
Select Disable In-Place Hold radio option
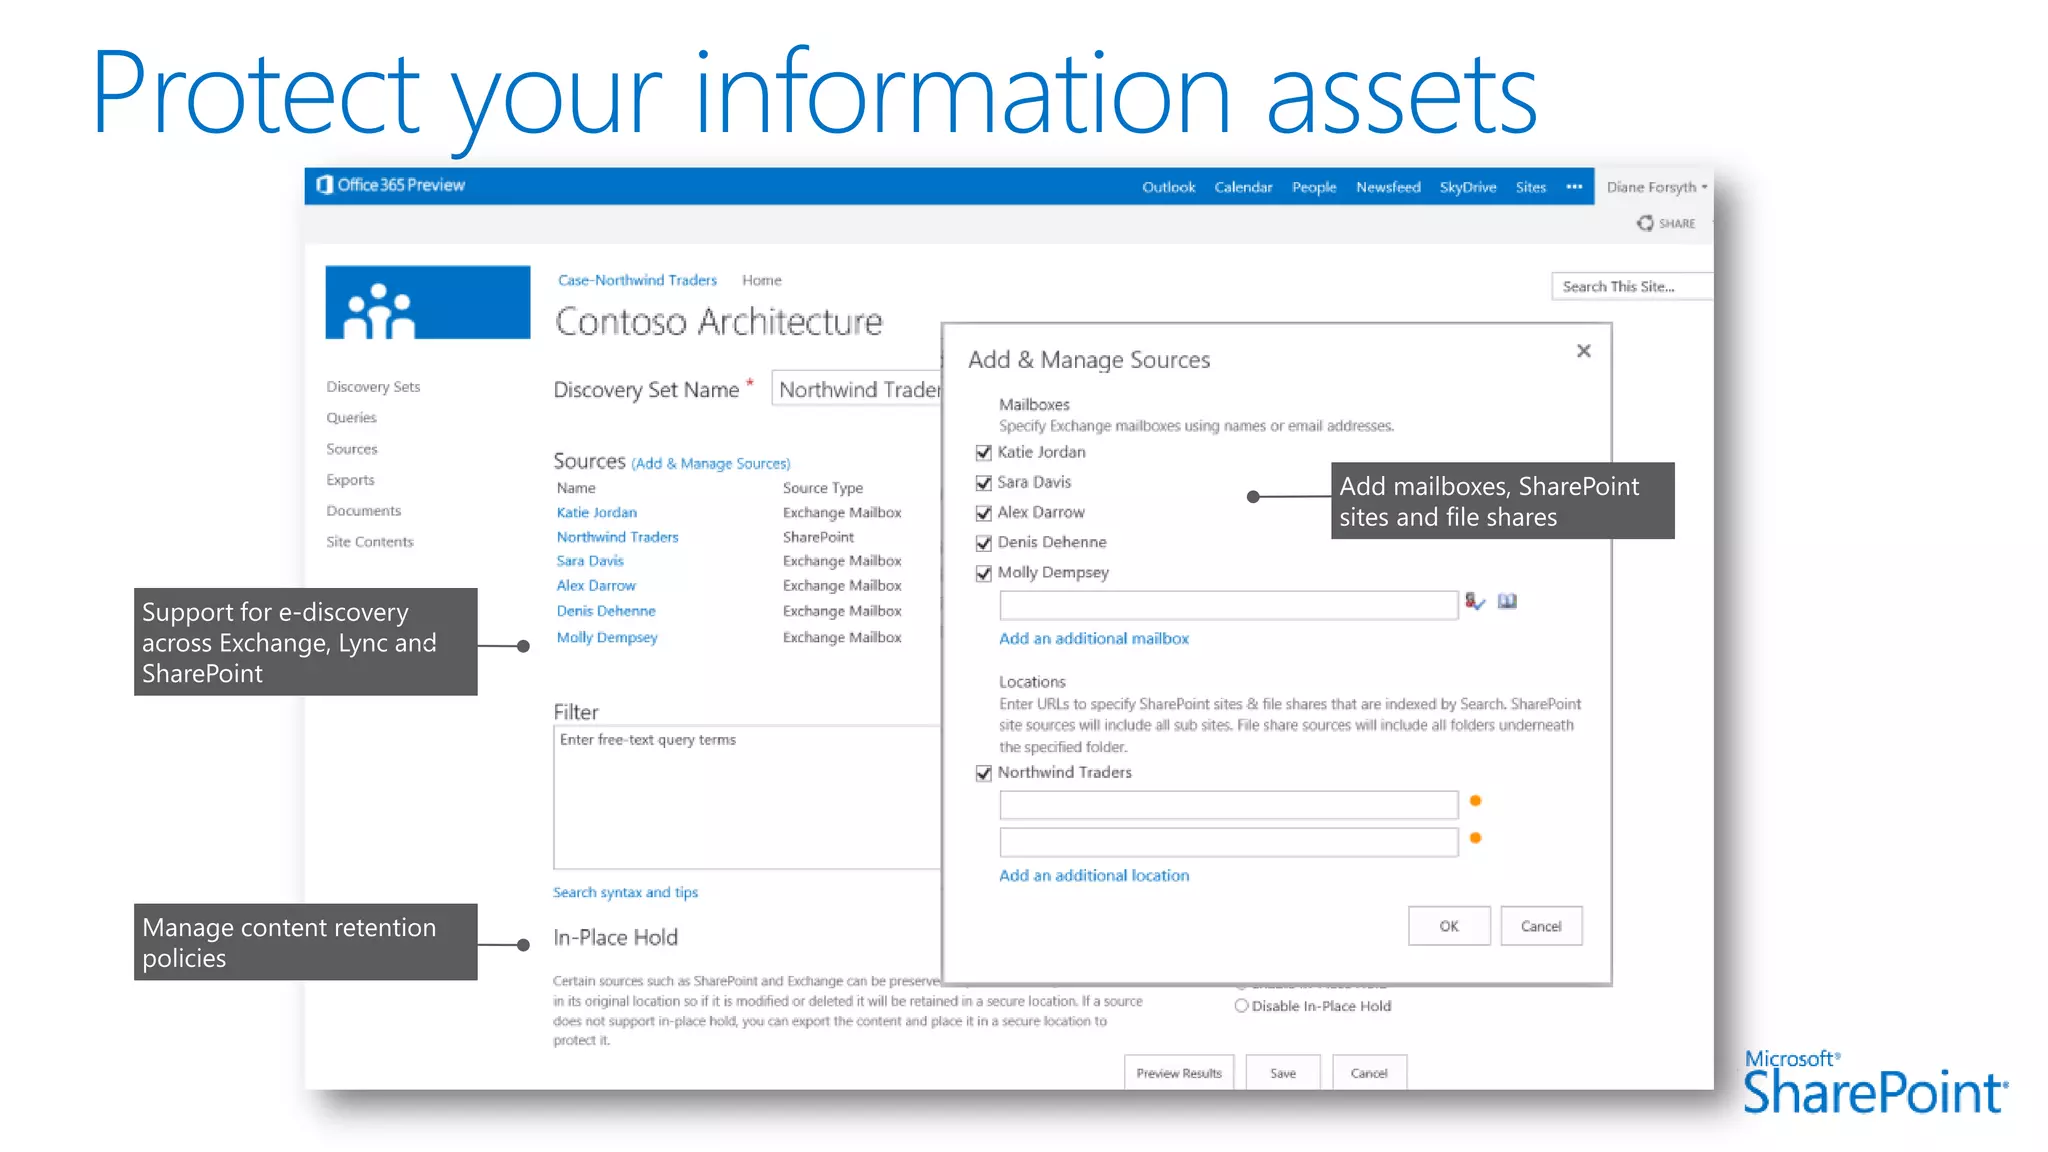pos(1241,1006)
